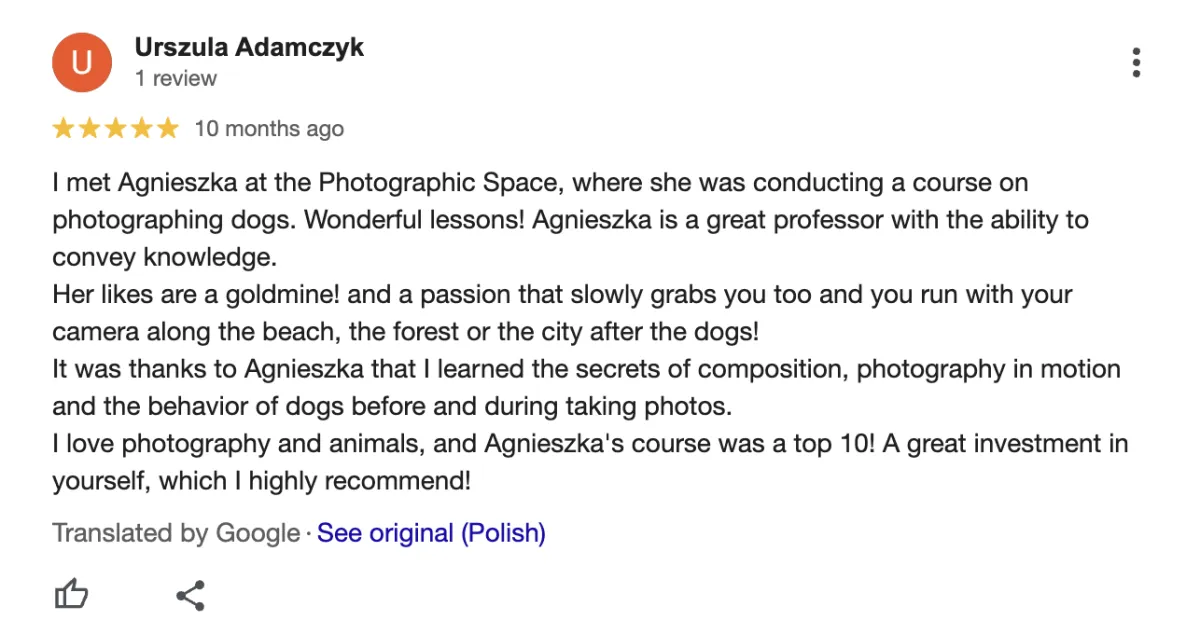Click the paragraph starting 'It was thanks to'
The width and height of the screenshot is (1200, 634).
pyautogui.click(x=586, y=388)
